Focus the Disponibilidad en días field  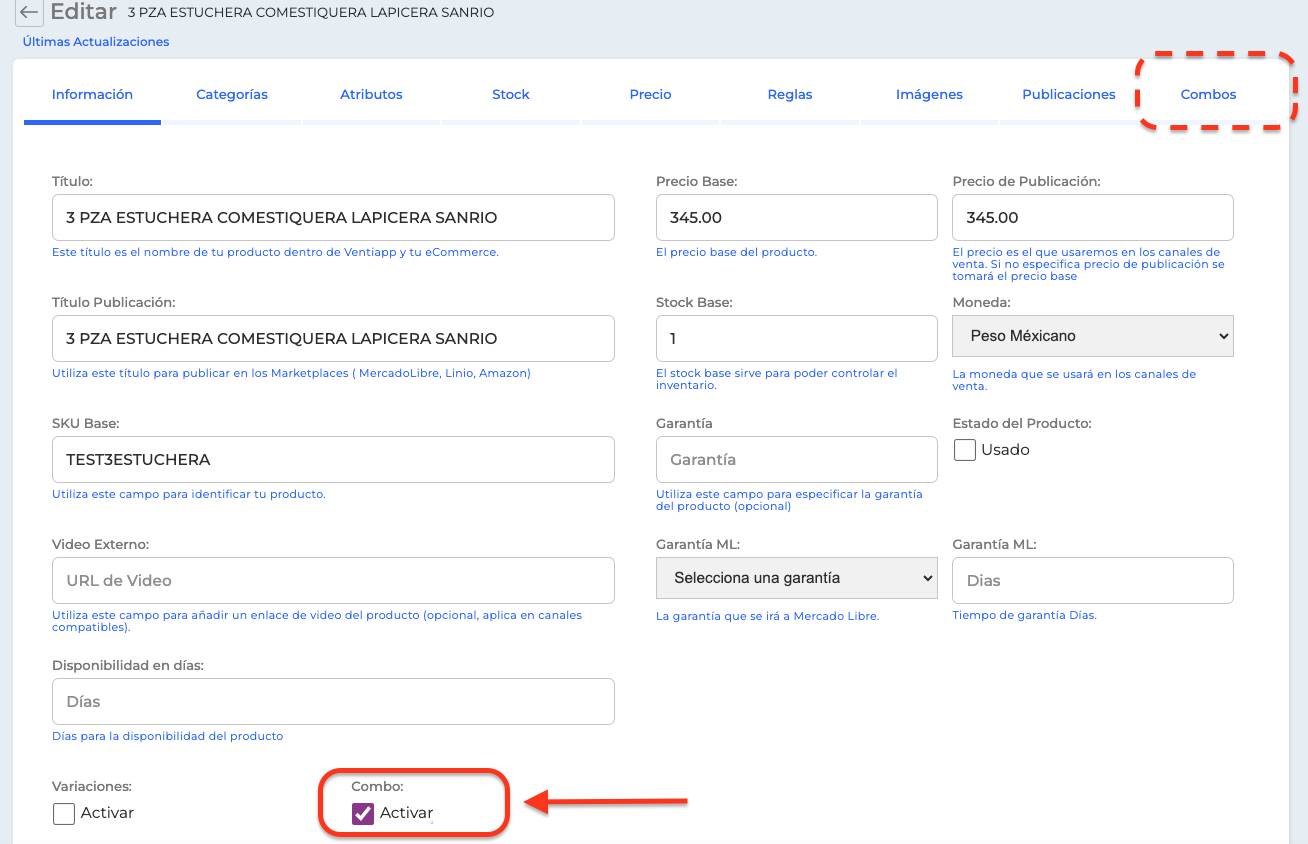[333, 701]
